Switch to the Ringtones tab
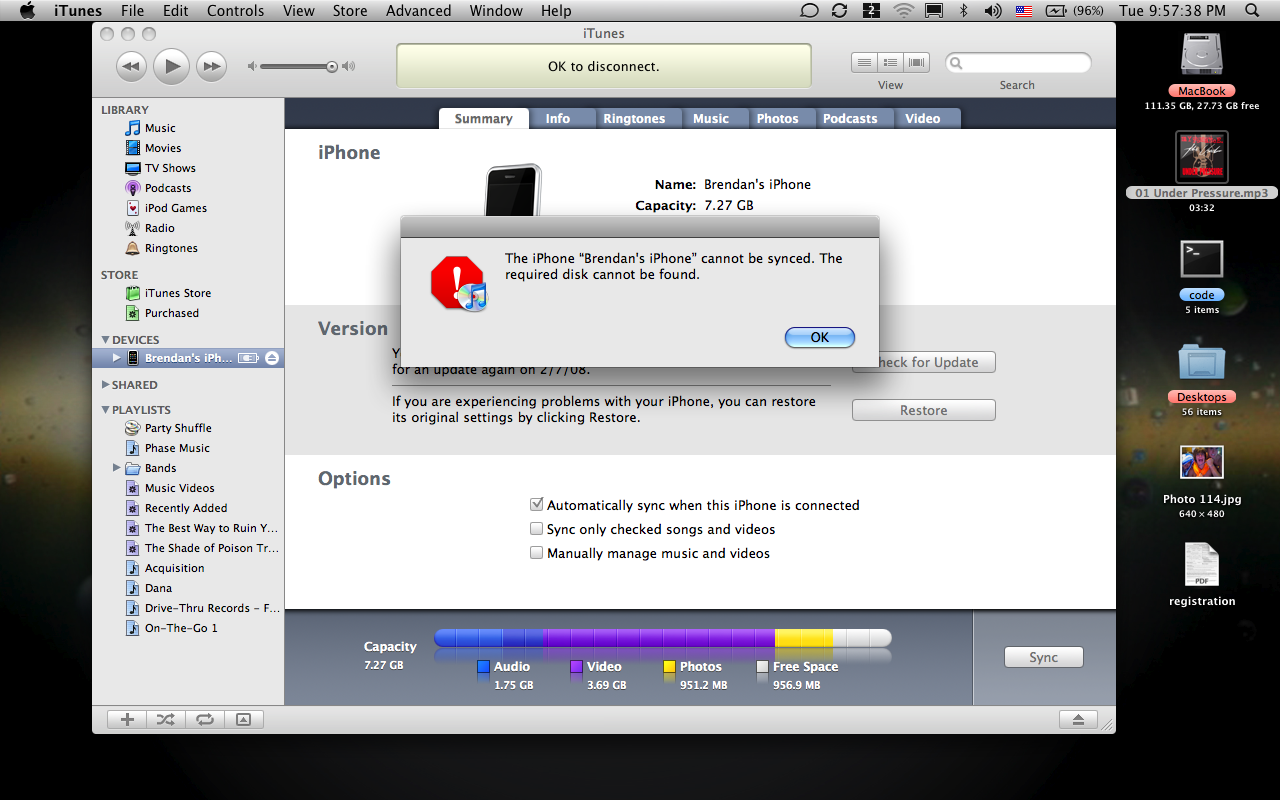Screen dimensions: 1280x800 point(634,118)
